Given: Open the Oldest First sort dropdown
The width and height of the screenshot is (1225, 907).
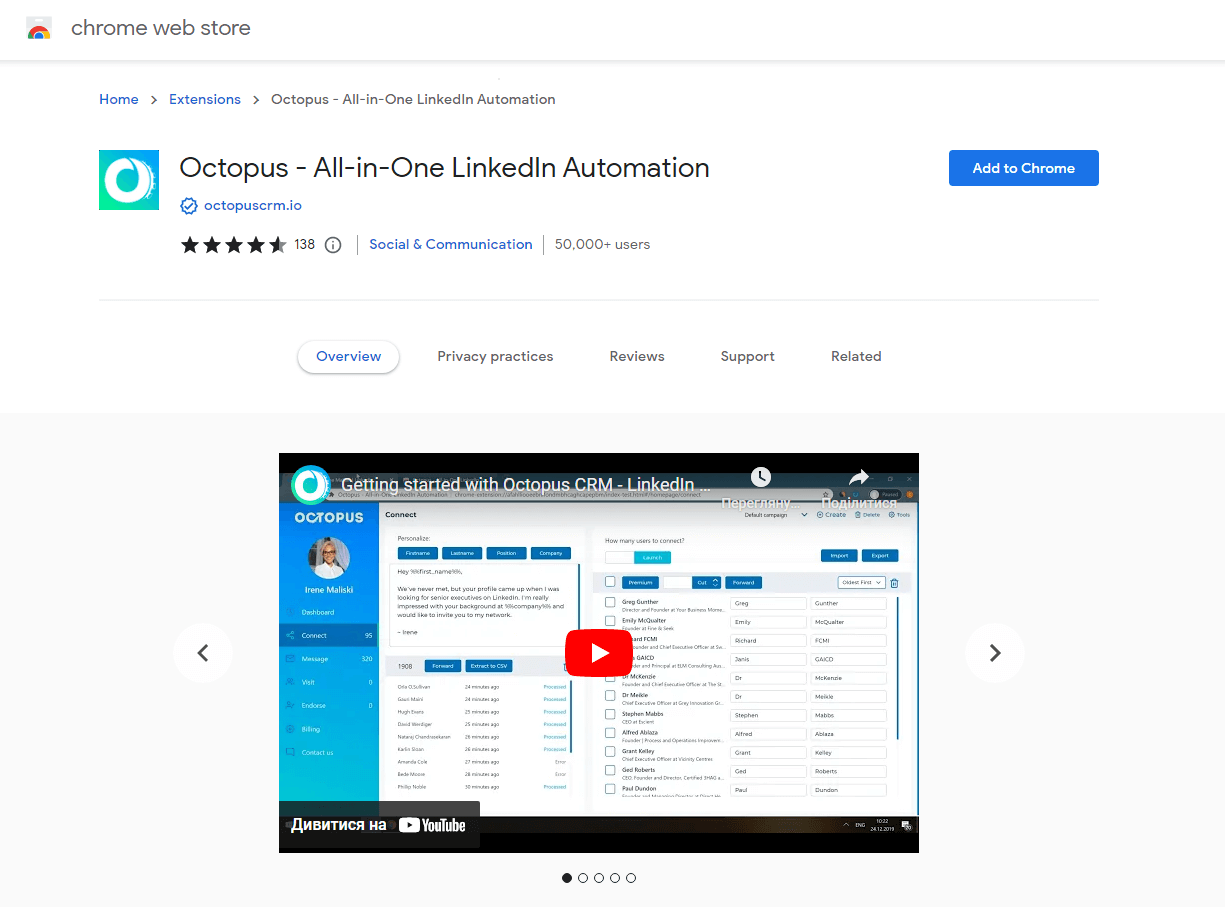Looking at the screenshot, I should [862, 582].
